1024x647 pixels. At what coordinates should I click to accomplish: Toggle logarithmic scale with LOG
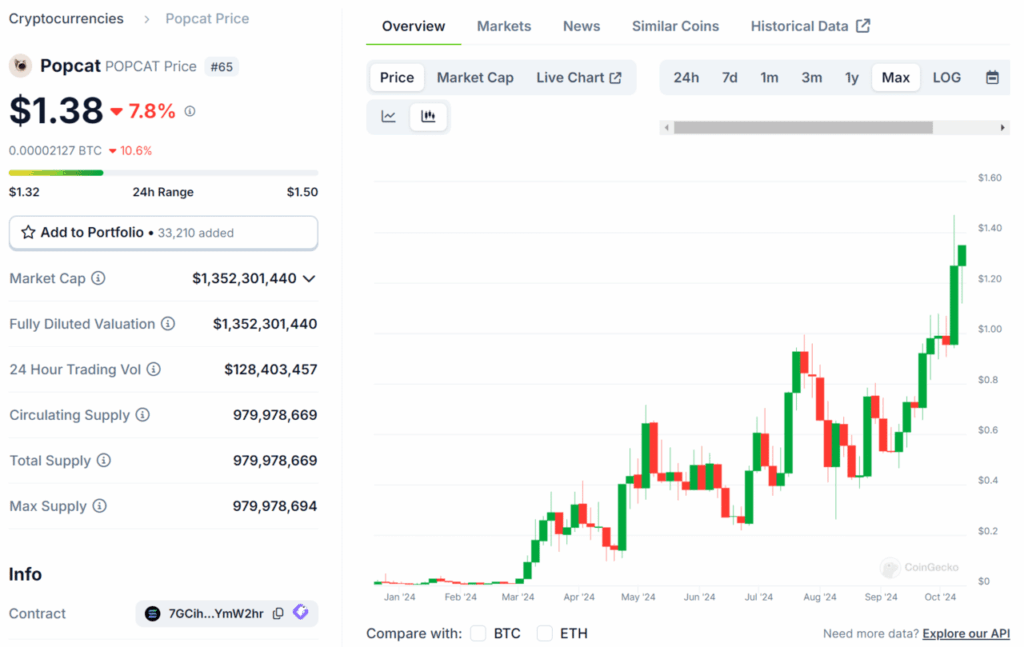946,77
